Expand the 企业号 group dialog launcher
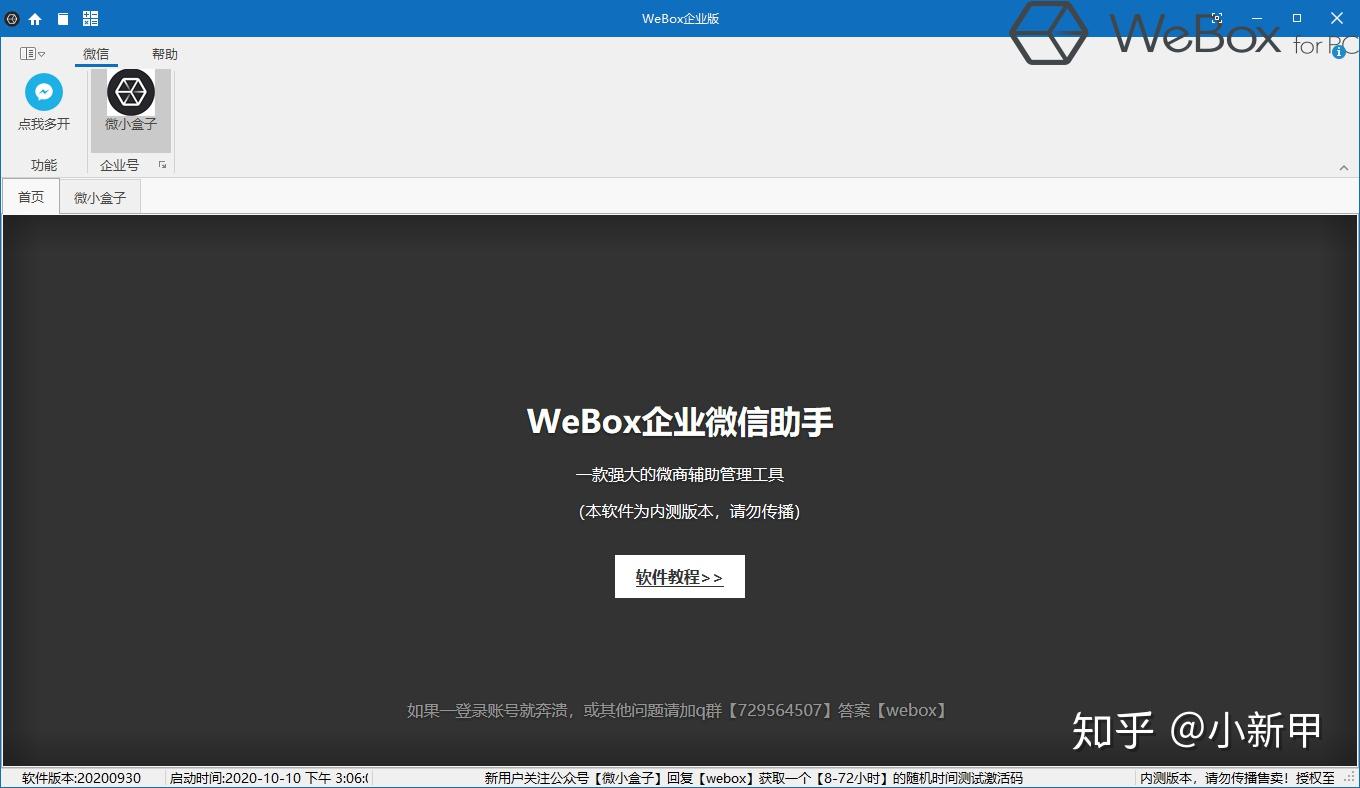Screen dimensions: 1360x788 pos(162,165)
